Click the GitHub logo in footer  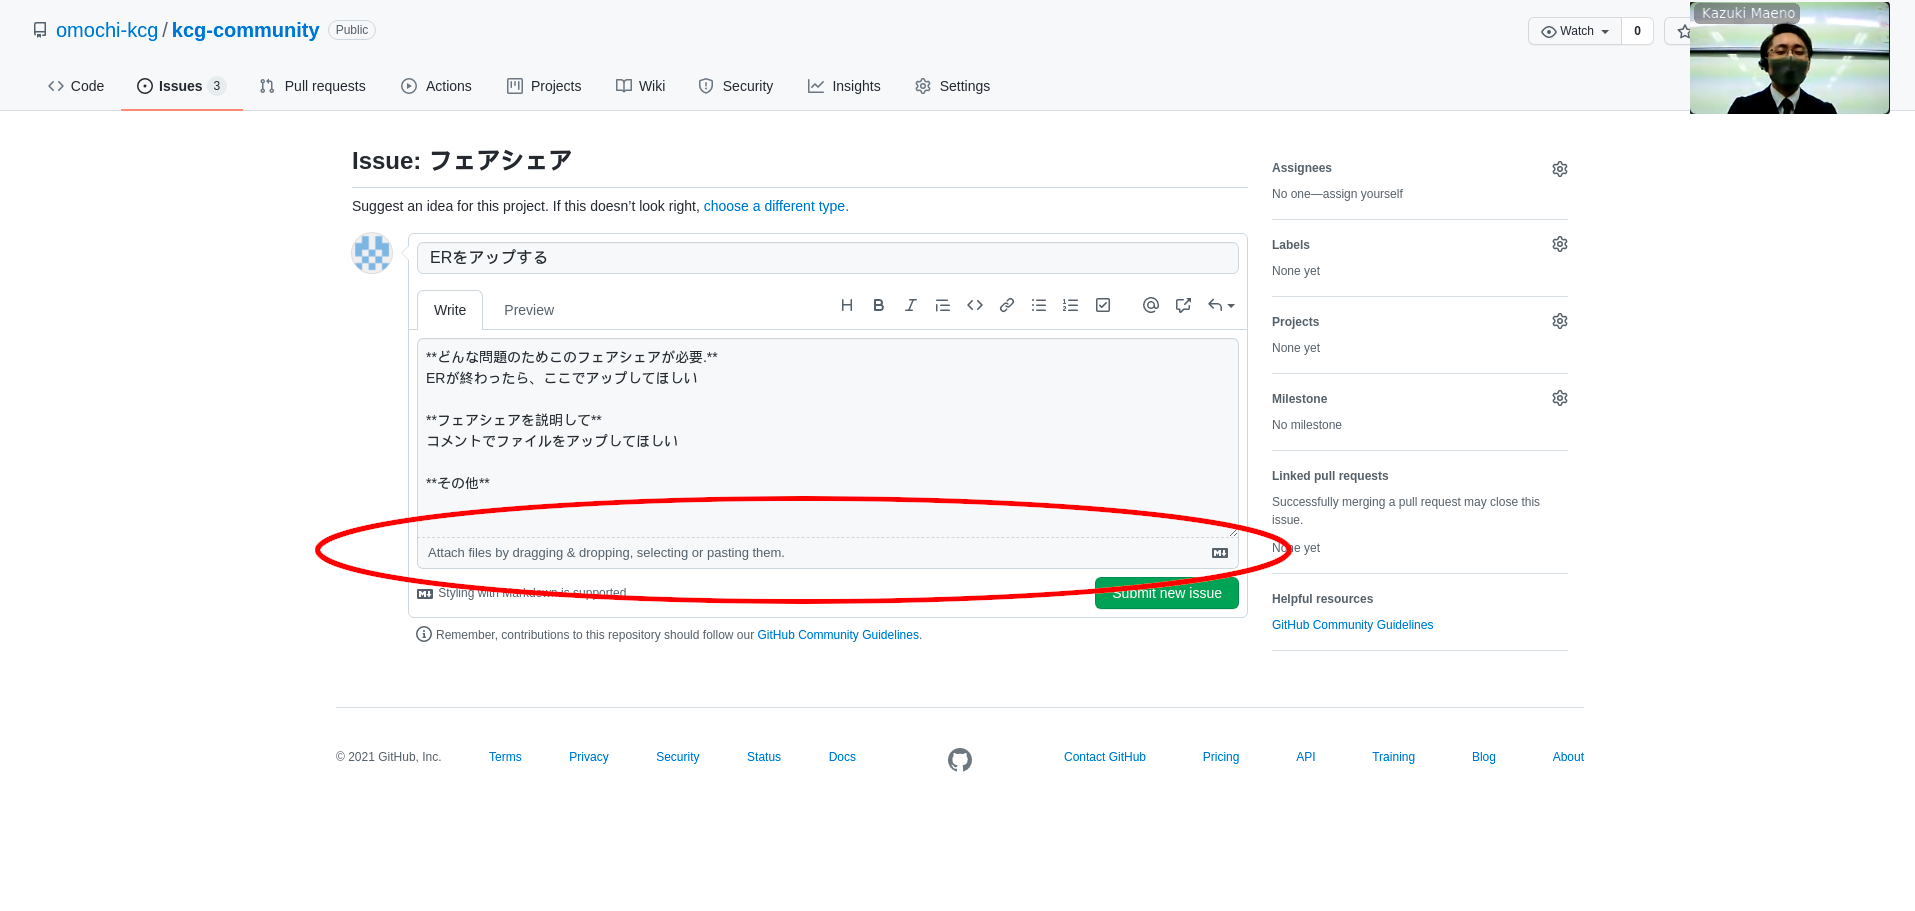pos(960,760)
